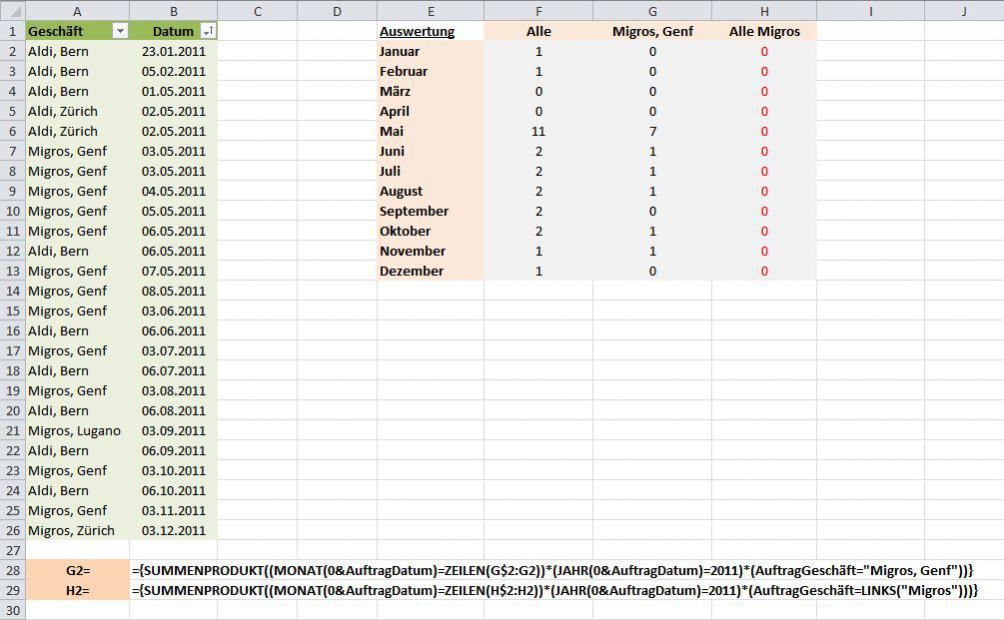Open the Geschäft column filter dropdown
The image size is (1004, 620).
coord(120,31)
